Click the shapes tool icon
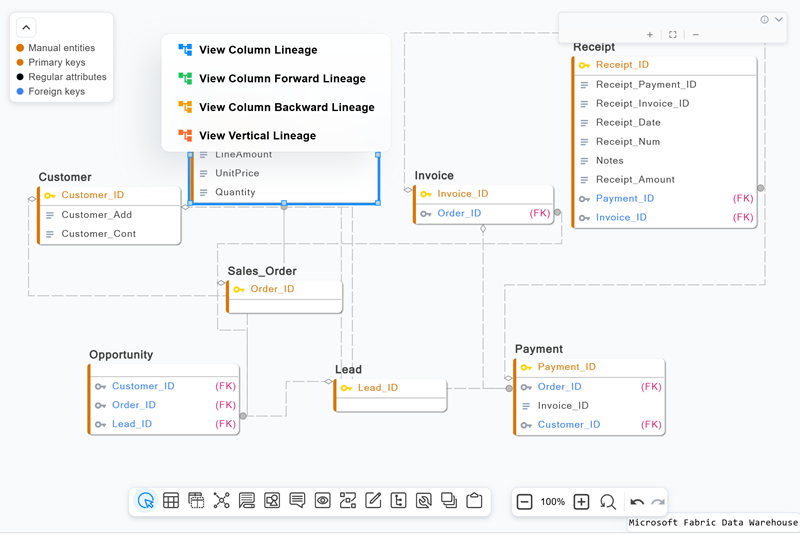 pos(272,501)
